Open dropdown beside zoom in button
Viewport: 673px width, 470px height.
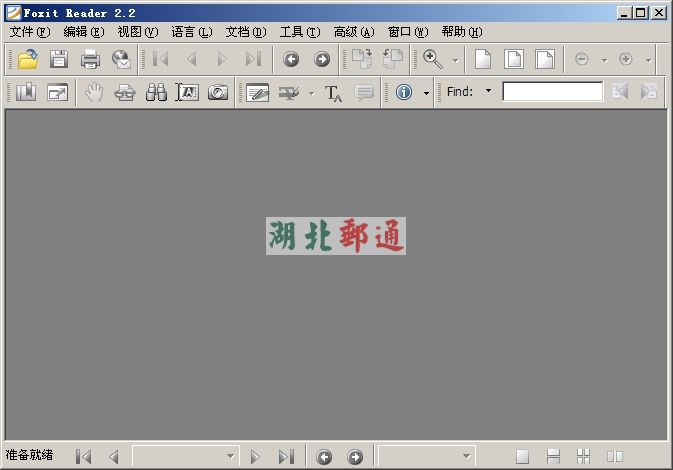649,61
